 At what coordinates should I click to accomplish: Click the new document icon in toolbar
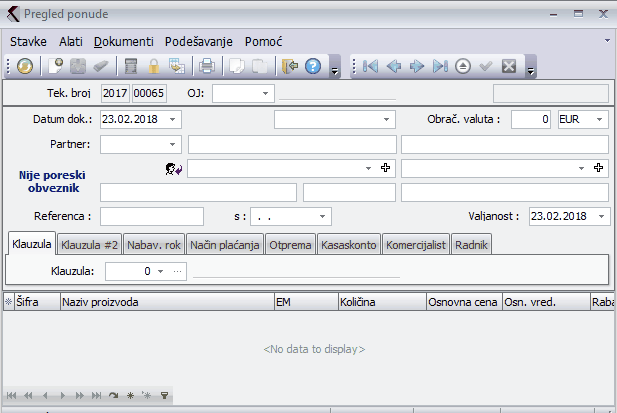click(57, 67)
